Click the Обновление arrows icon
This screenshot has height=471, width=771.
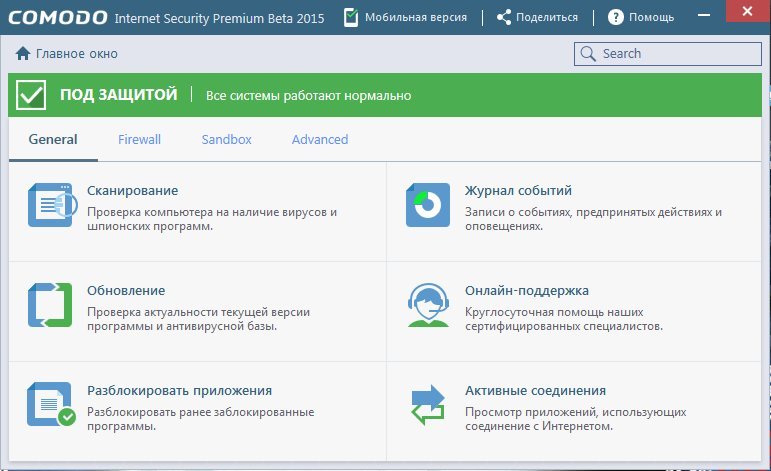tap(50, 305)
